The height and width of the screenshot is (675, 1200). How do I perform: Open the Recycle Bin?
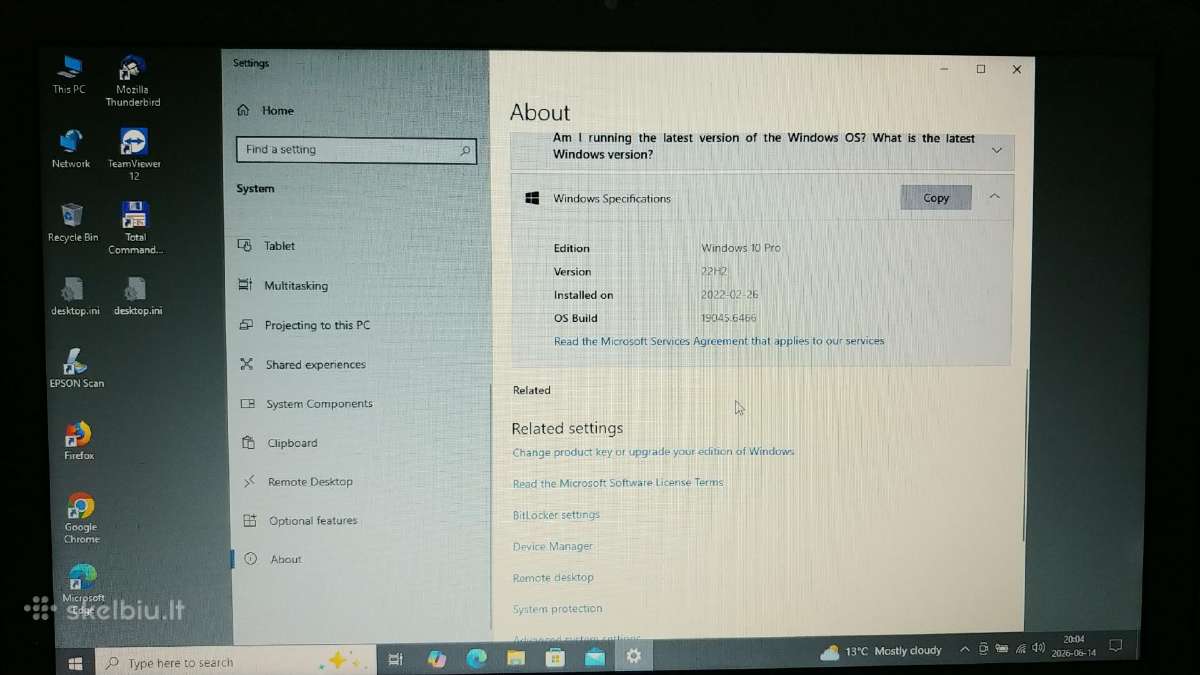pyautogui.click(x=72, y=223)
